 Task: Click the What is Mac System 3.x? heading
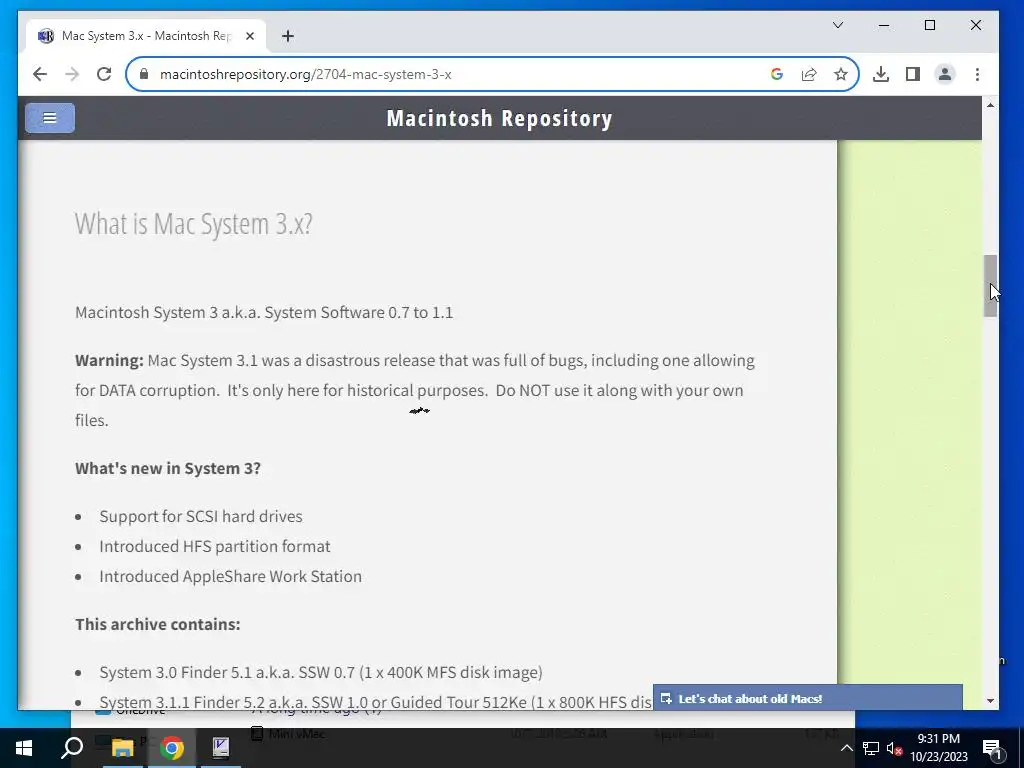pos(193,224)
